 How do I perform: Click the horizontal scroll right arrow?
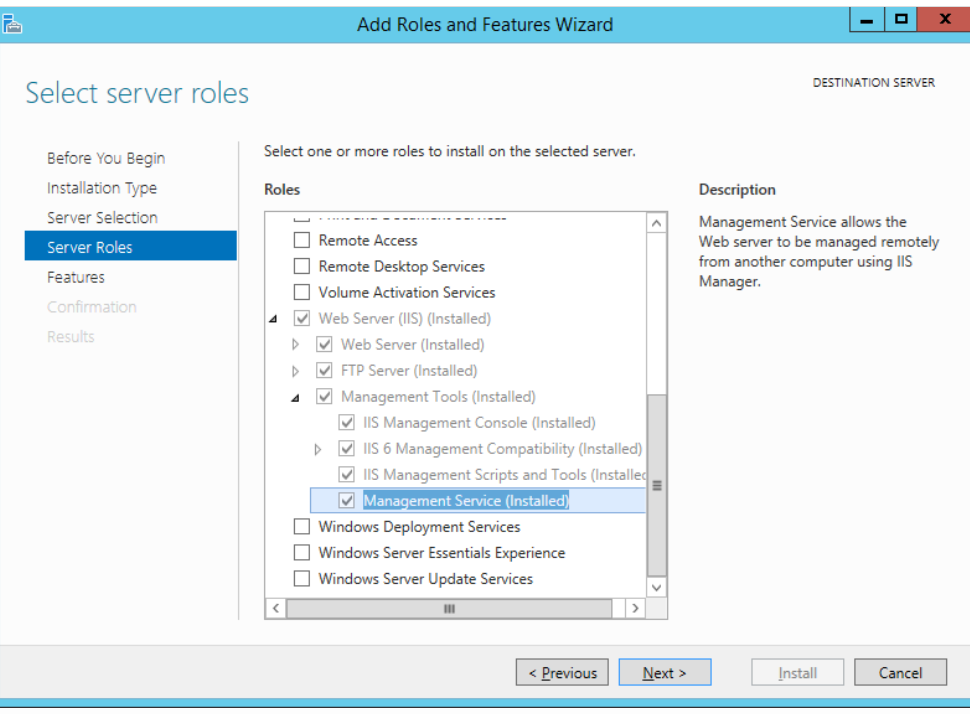point(634,608)
